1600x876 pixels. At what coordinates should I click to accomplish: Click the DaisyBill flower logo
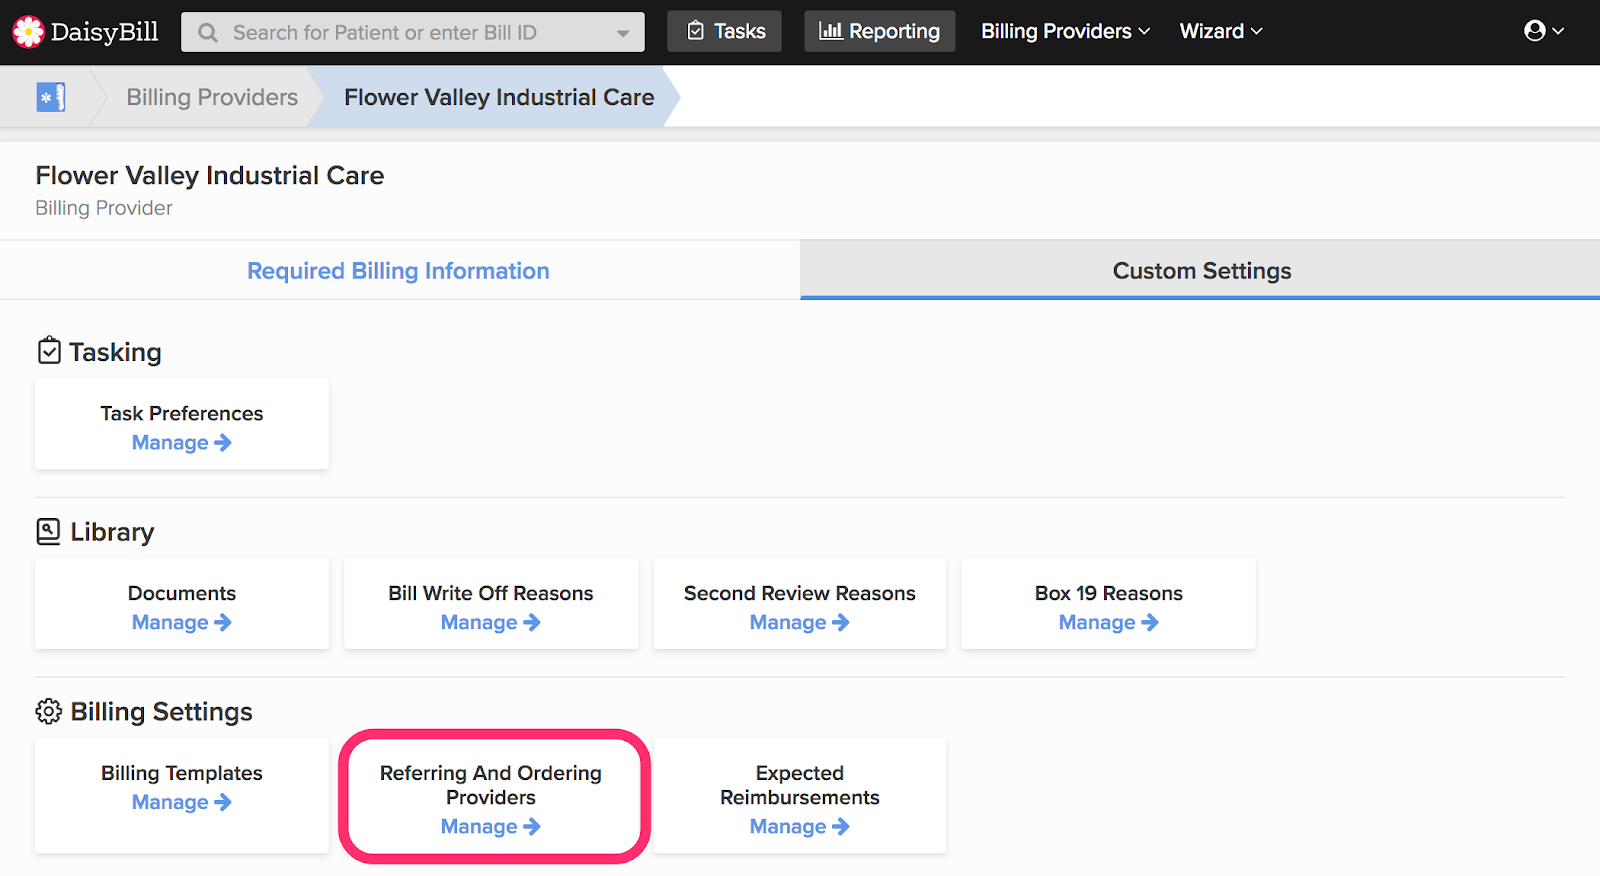[28, 32]
